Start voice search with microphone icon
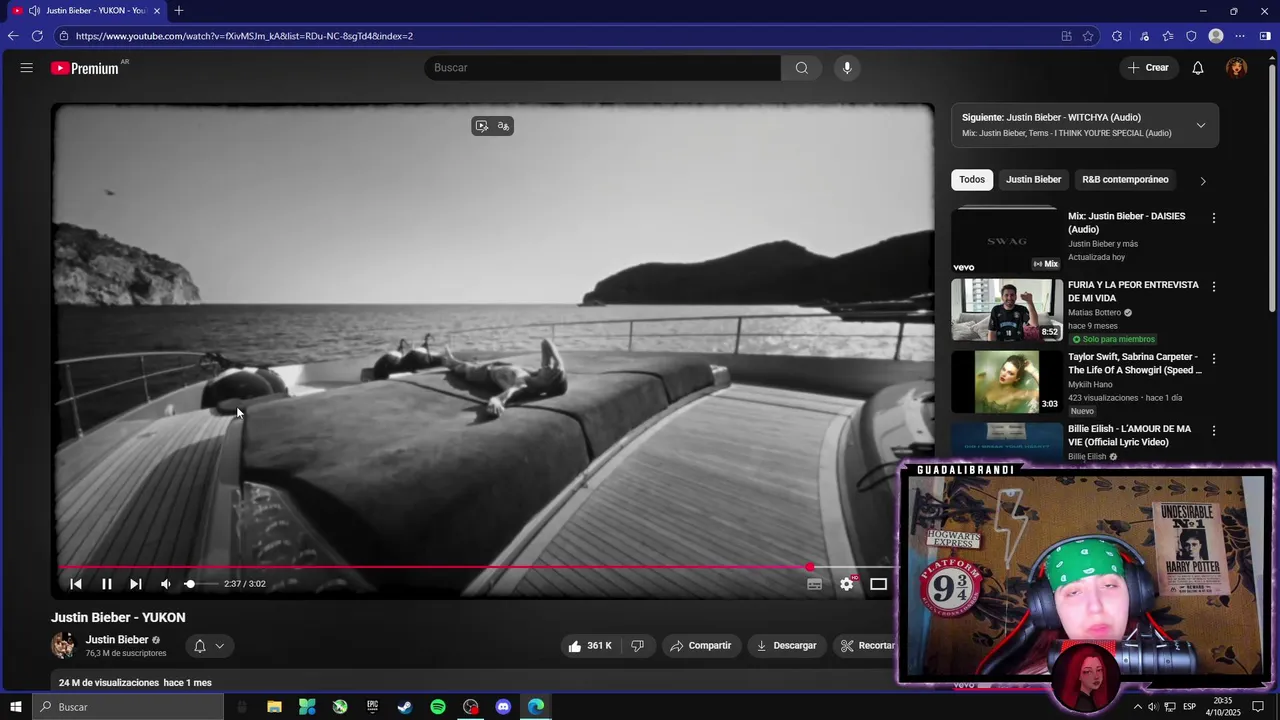The width and height of the screenshot is (1280, 720). pyautogui.click(x=847, y=68)
